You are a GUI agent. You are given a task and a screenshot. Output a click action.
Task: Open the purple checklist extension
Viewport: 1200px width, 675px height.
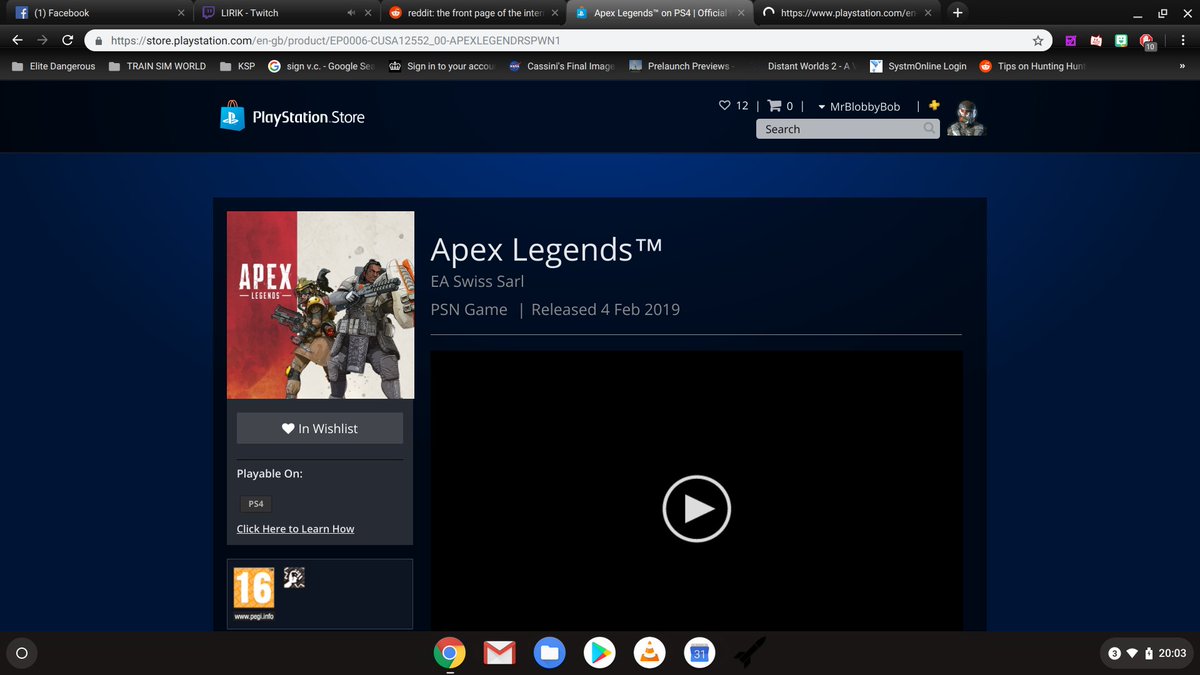pos(1070,41)
